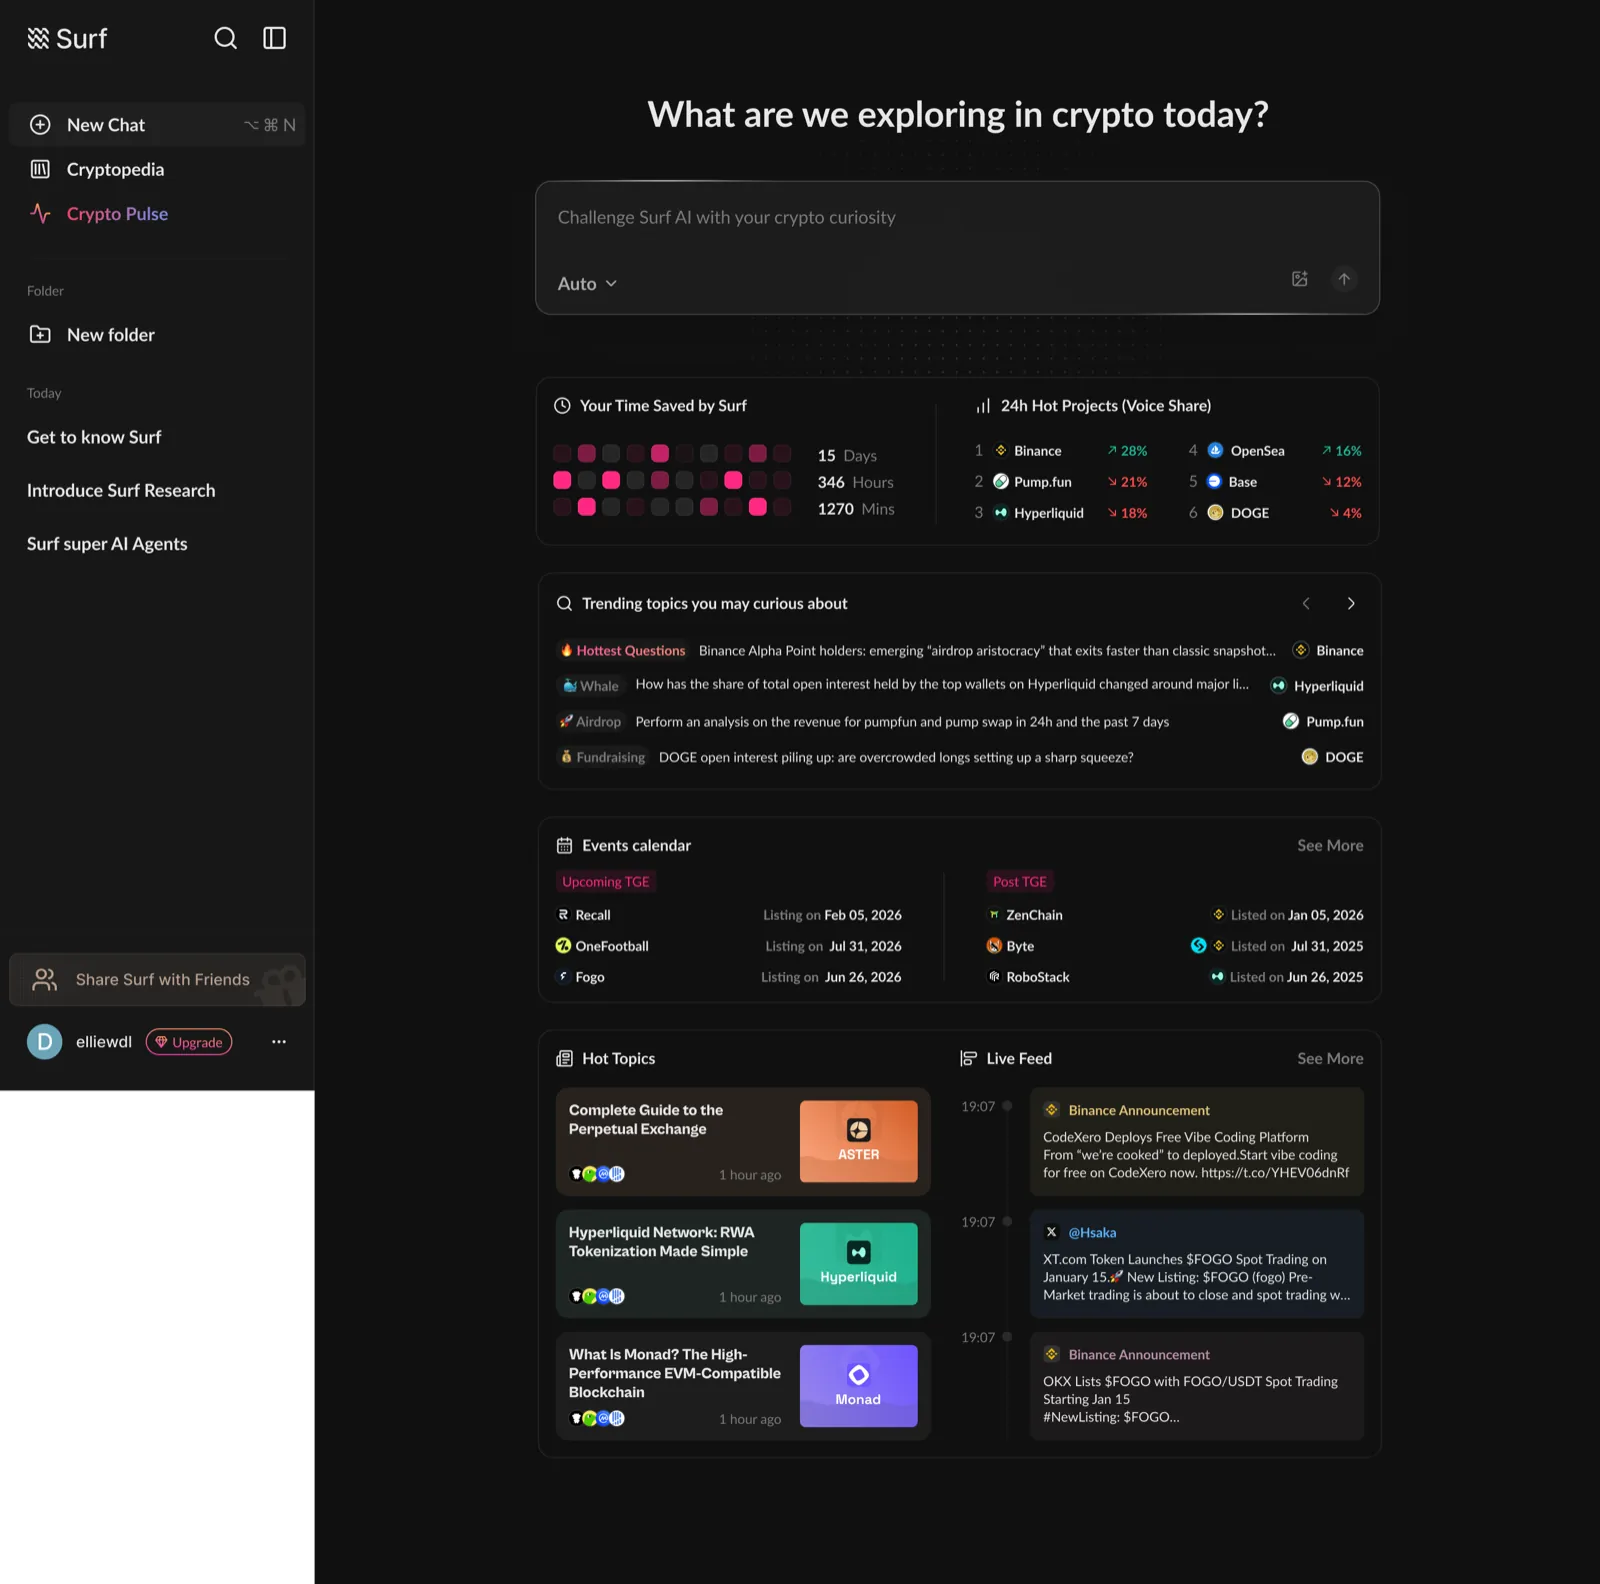Open OneFootball upcoming TGE event
Screen dimensions: 1600x1584
coord(729,946)
